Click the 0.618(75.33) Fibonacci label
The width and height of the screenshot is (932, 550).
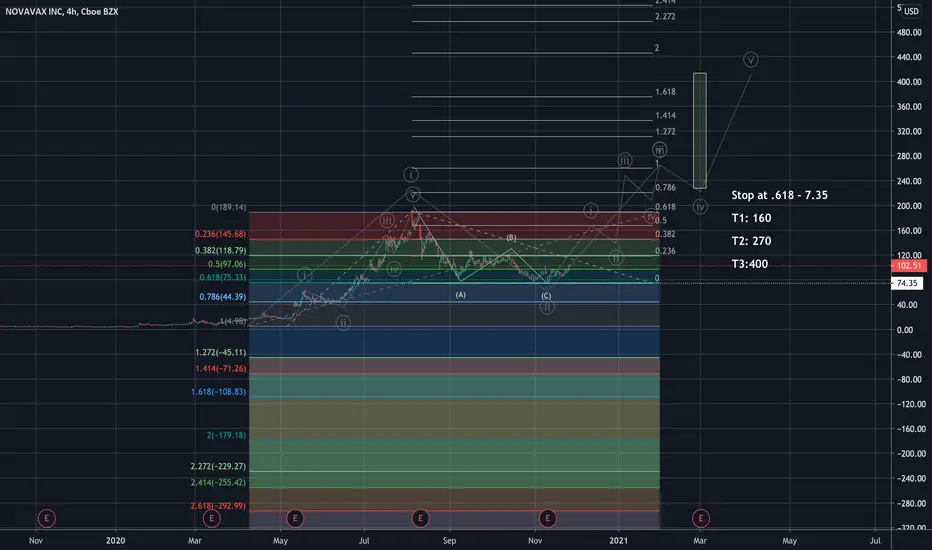pos(223,278)
